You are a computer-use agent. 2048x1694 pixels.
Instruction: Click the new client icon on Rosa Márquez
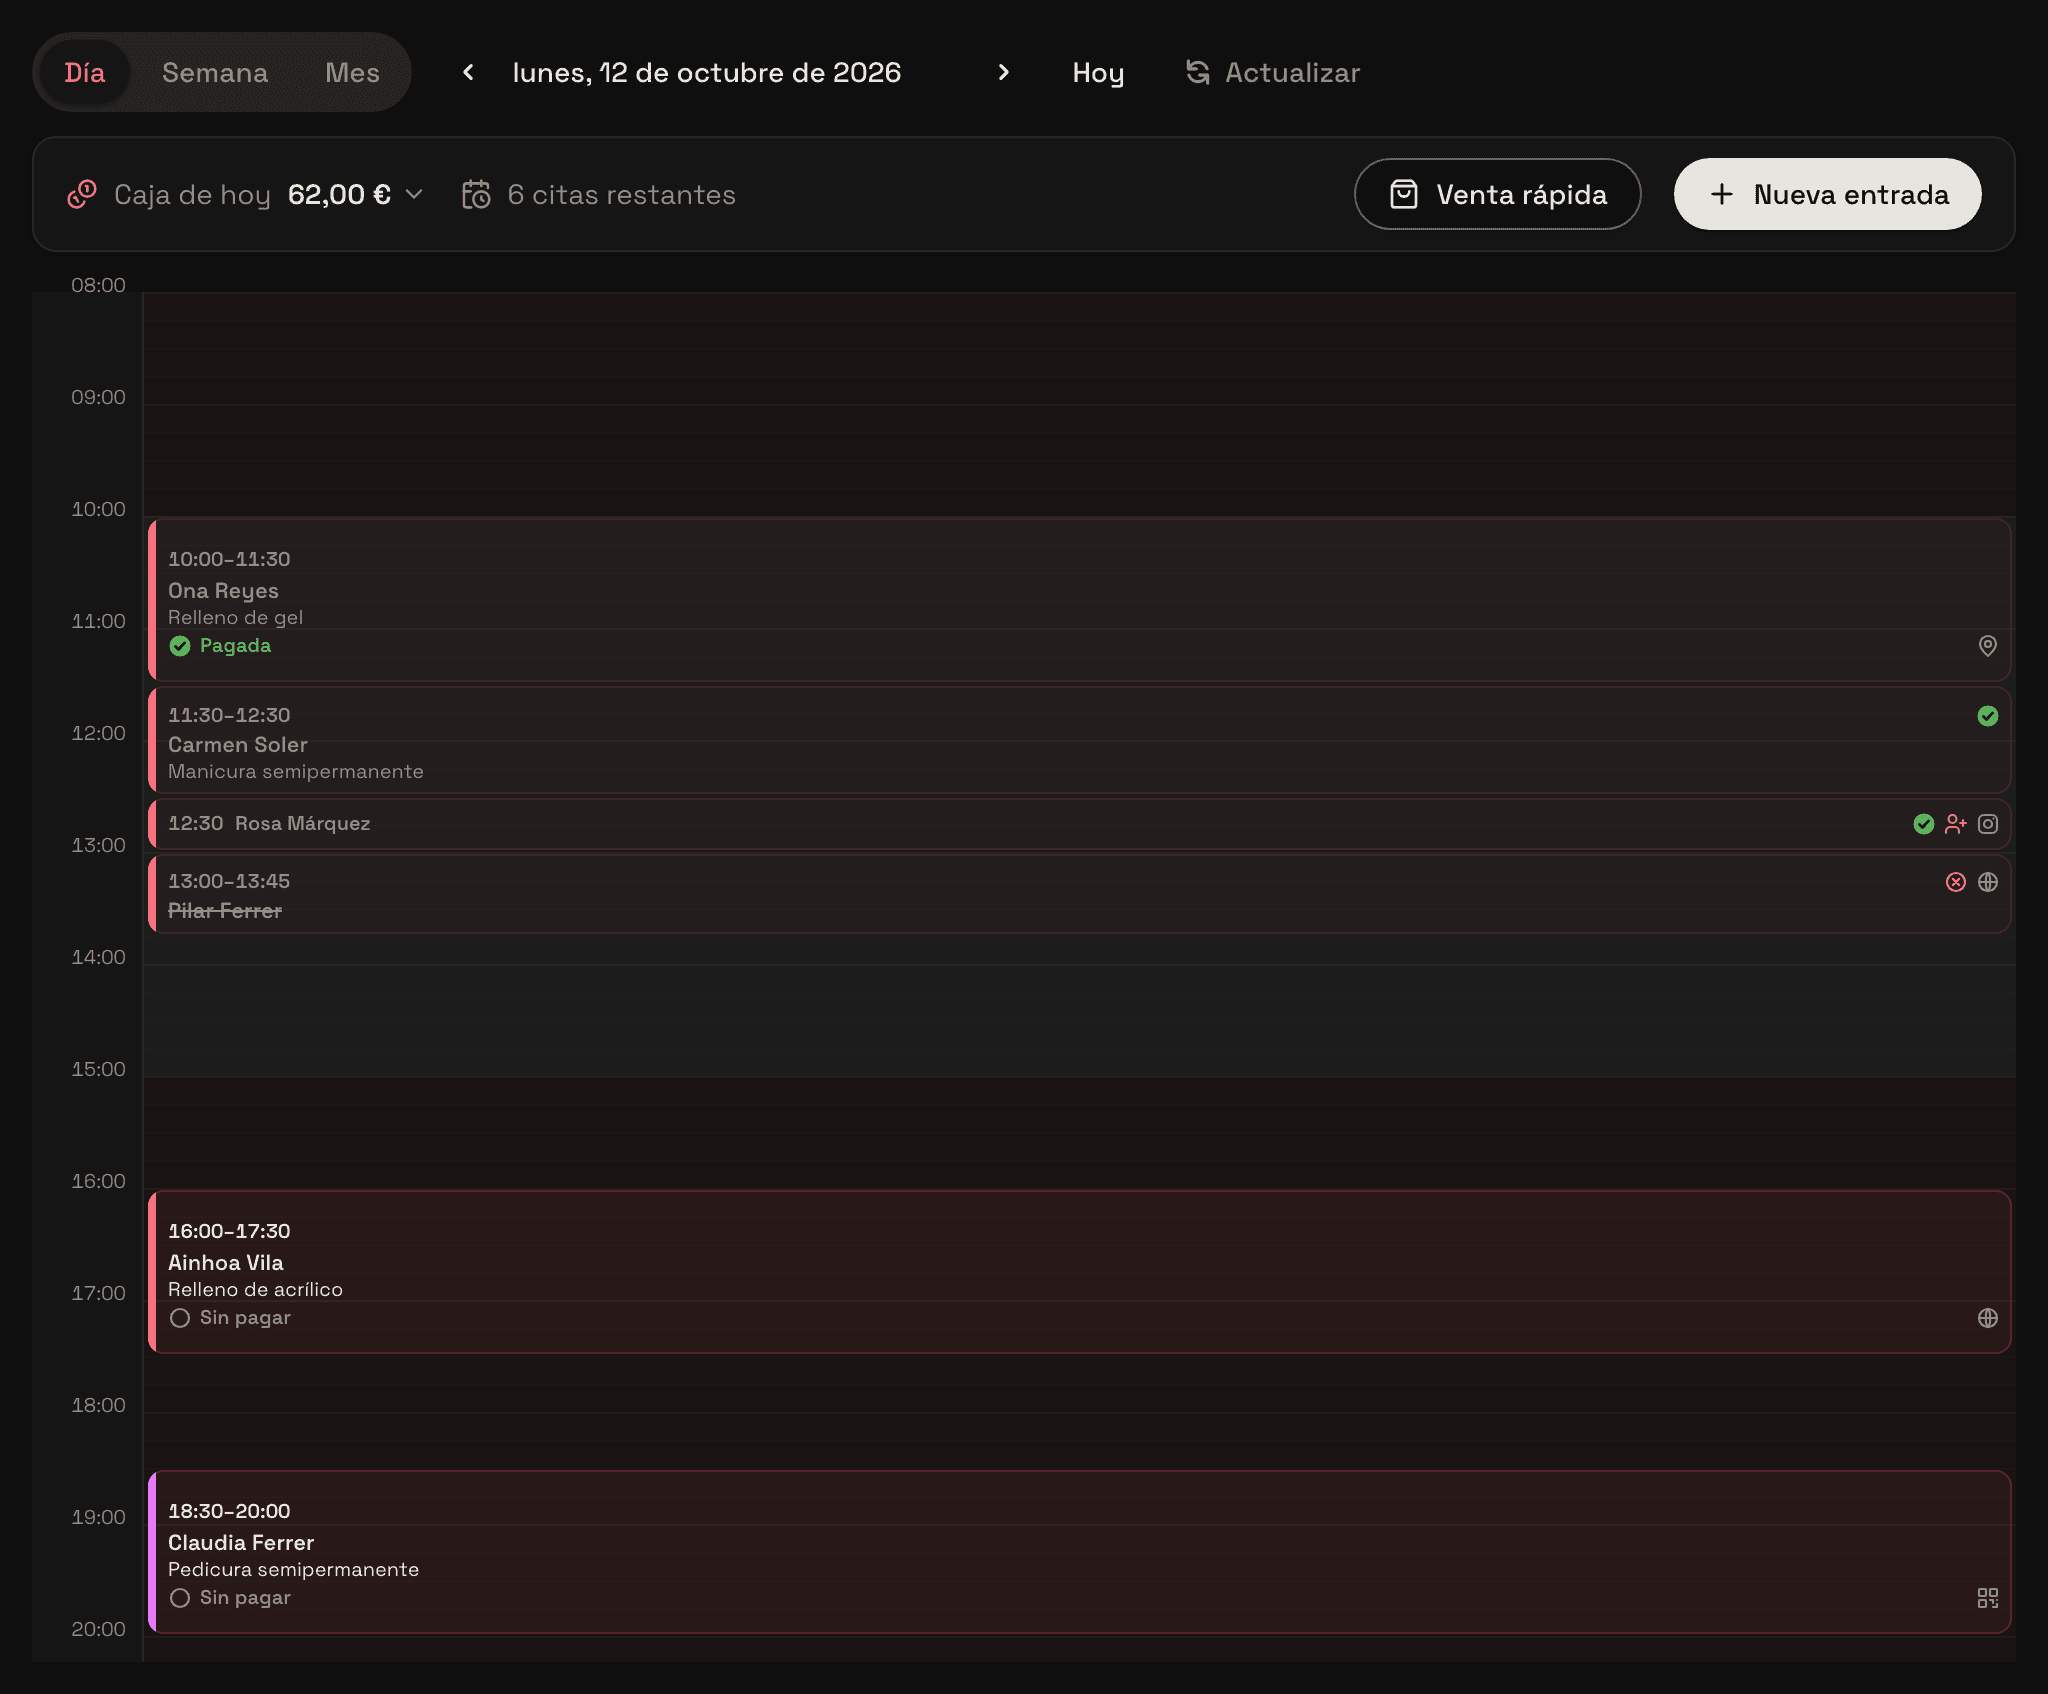(x=1956, y=824)
